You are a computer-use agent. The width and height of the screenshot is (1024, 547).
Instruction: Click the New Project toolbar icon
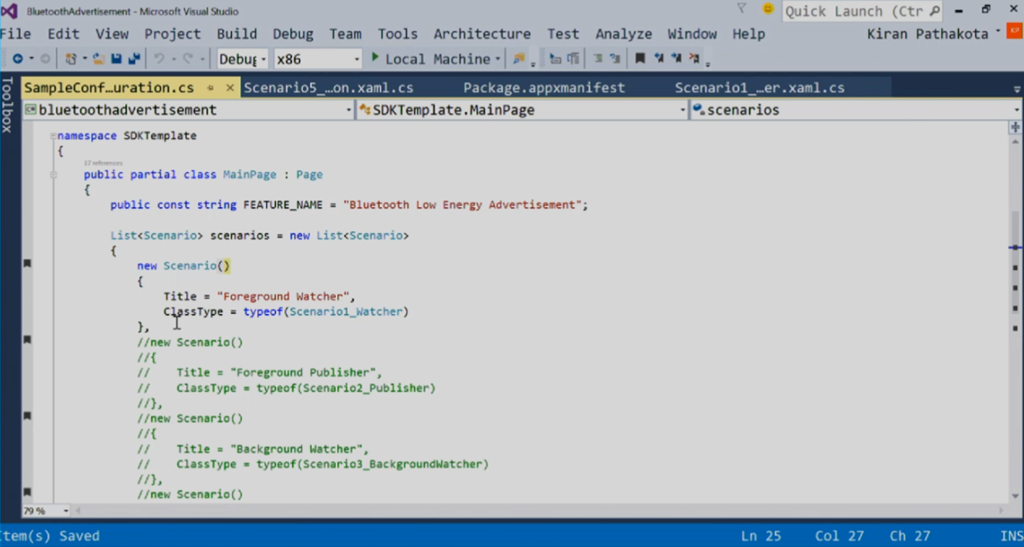[71, 59]
